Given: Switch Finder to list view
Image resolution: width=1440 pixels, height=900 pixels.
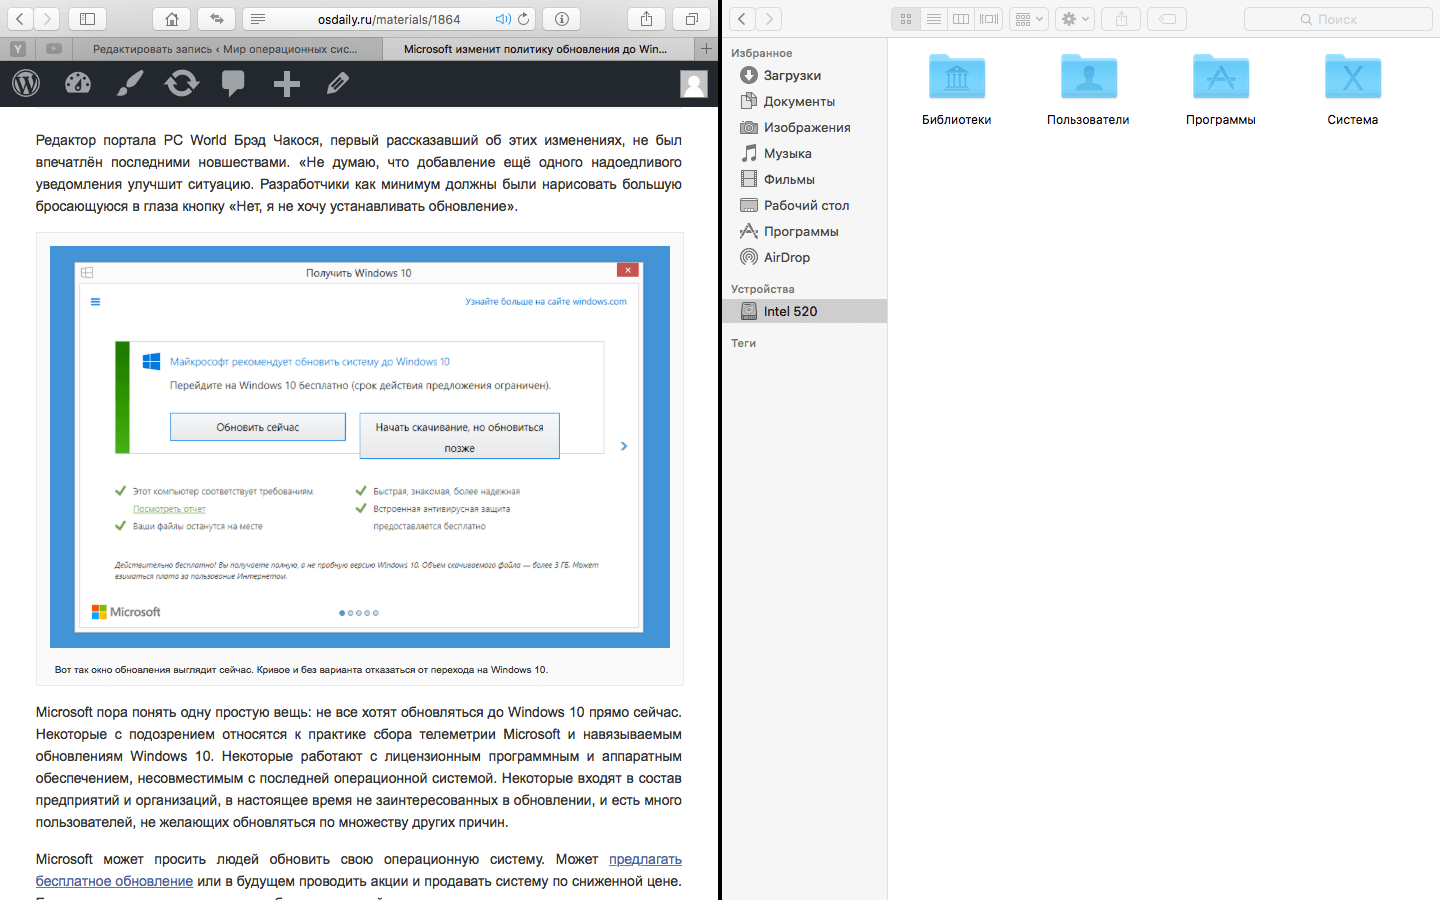Looking at the screenshot, I should coord(933,19).
